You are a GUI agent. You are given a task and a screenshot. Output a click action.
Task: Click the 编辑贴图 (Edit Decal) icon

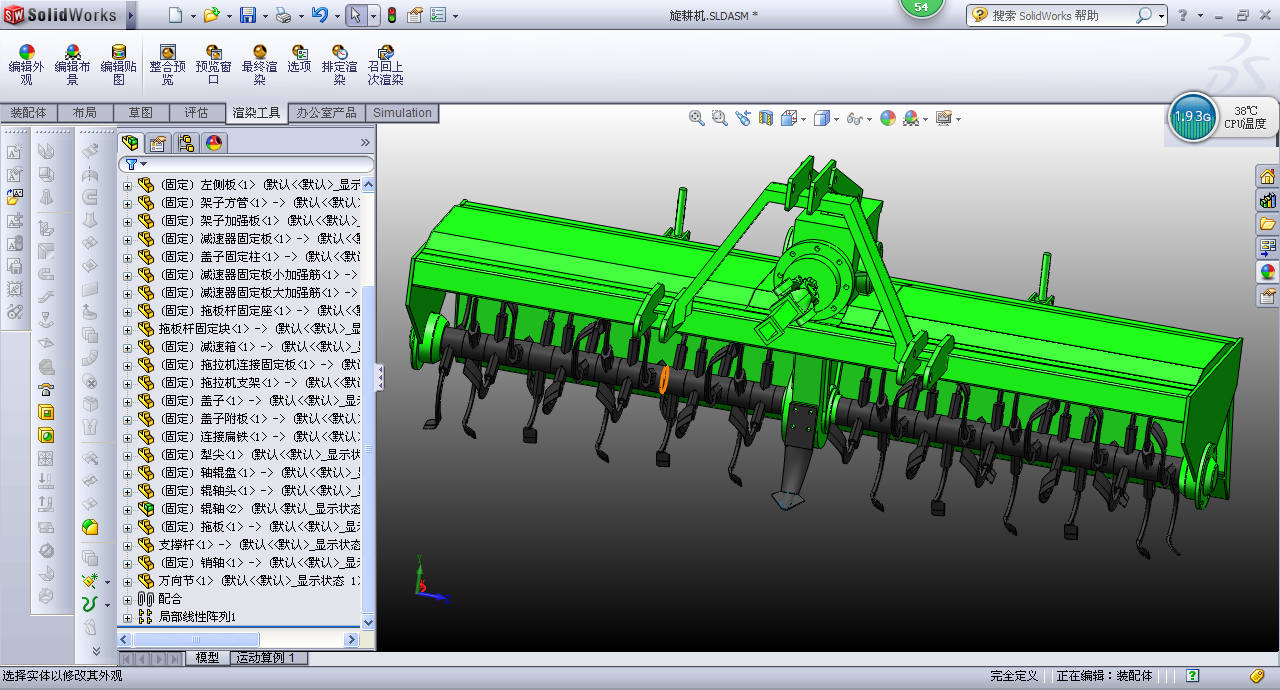coord(118,53)
